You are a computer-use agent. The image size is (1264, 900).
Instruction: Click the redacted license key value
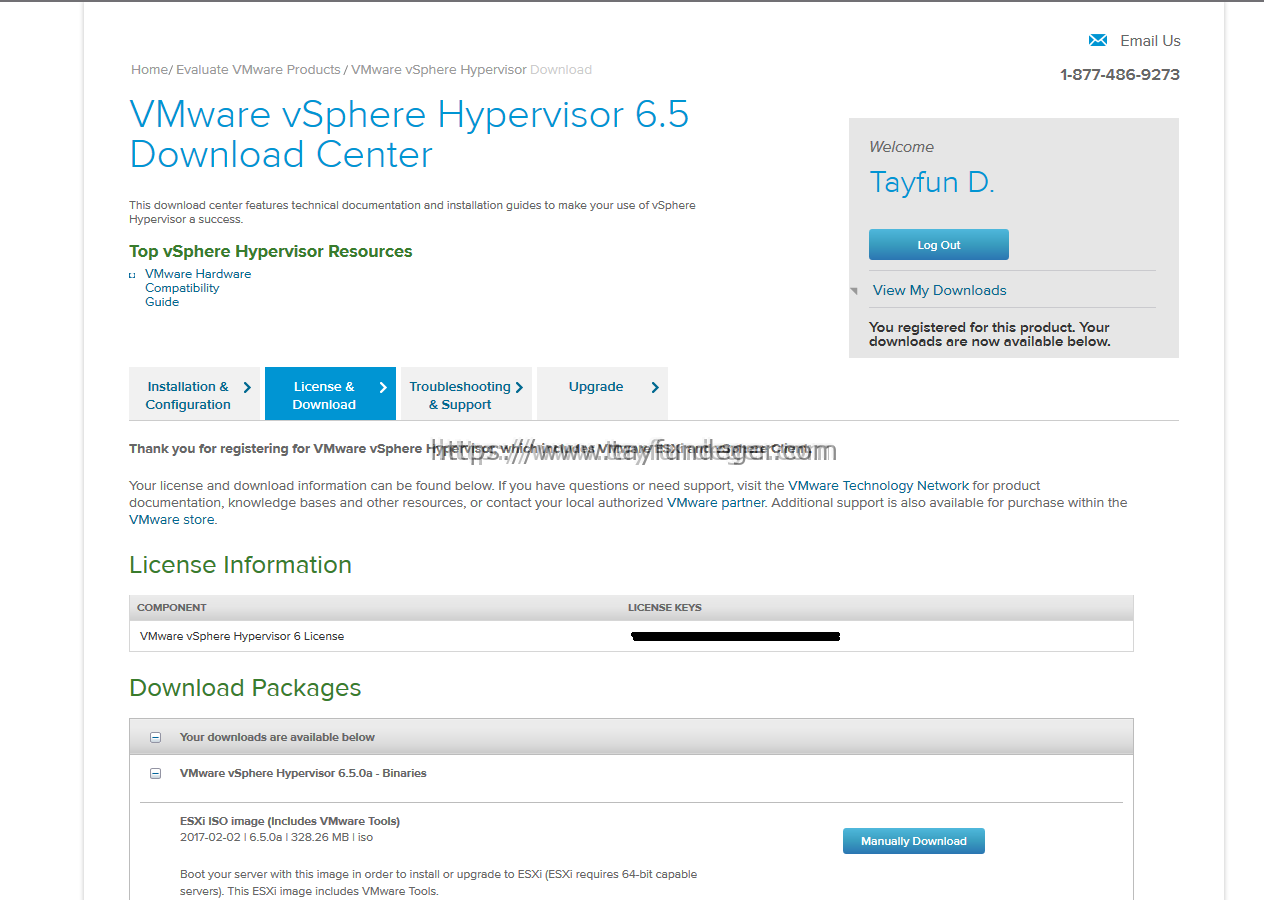pyautogui.click(x=736, y=636)
